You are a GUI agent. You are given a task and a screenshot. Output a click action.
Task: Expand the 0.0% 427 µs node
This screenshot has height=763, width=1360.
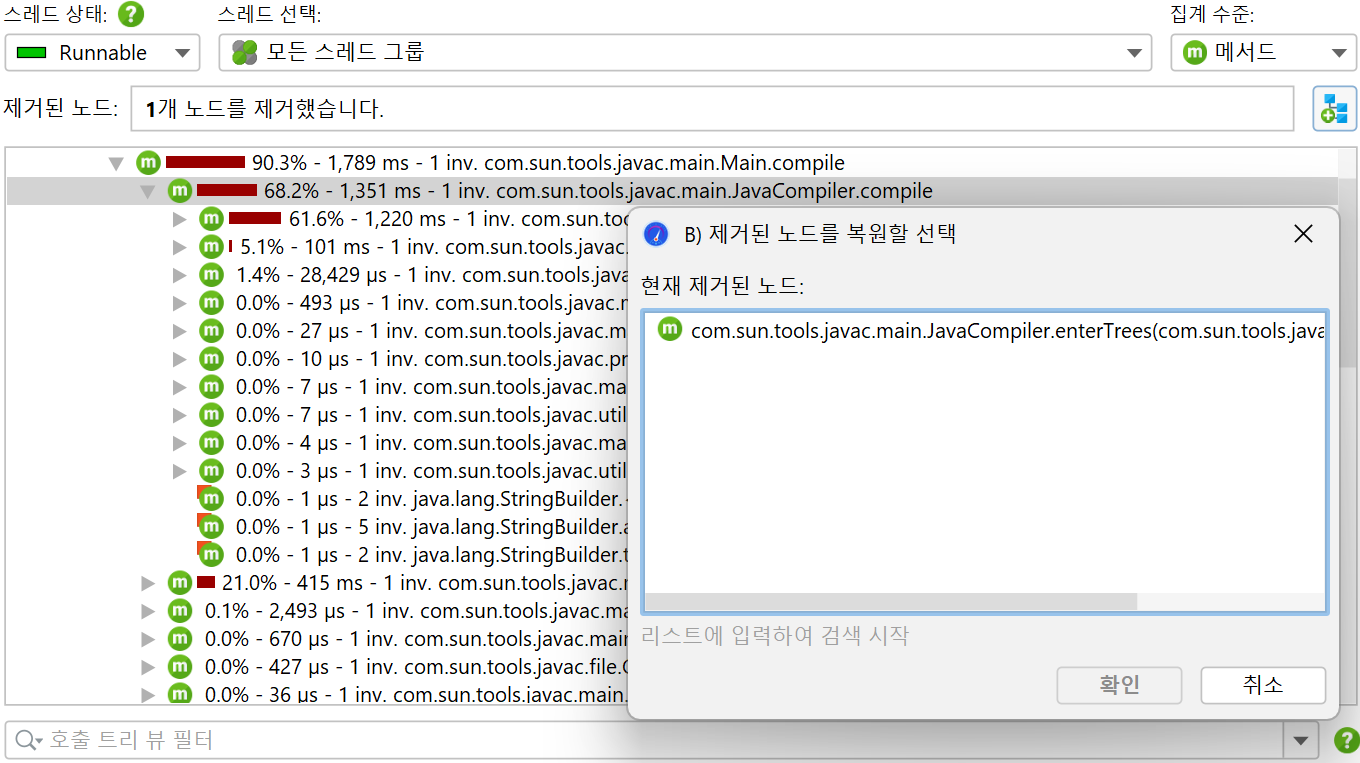pos(148,667)
